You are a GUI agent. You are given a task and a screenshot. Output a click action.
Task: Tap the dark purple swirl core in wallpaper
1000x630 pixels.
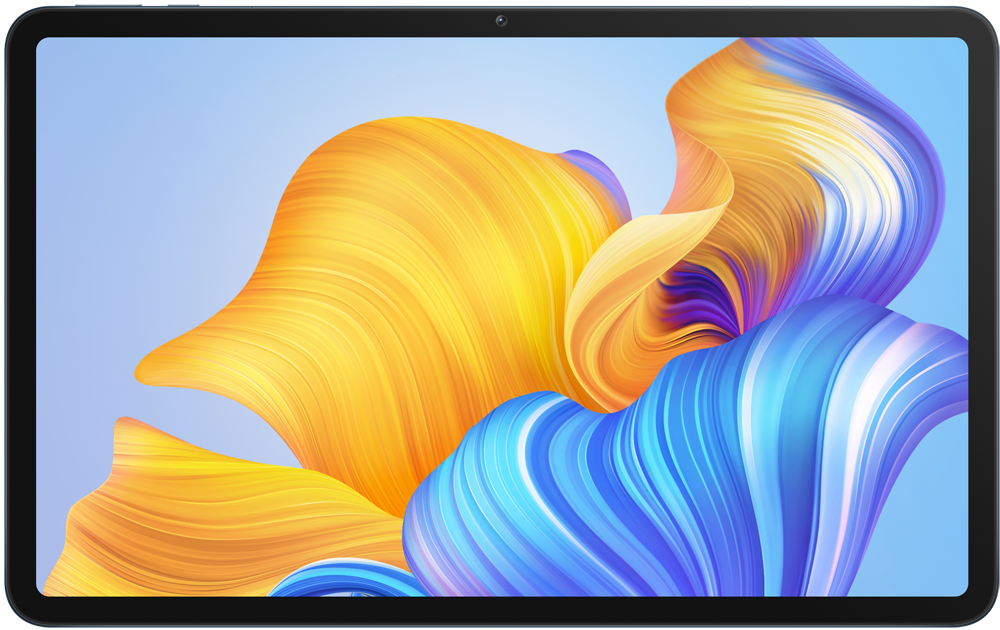700,292
